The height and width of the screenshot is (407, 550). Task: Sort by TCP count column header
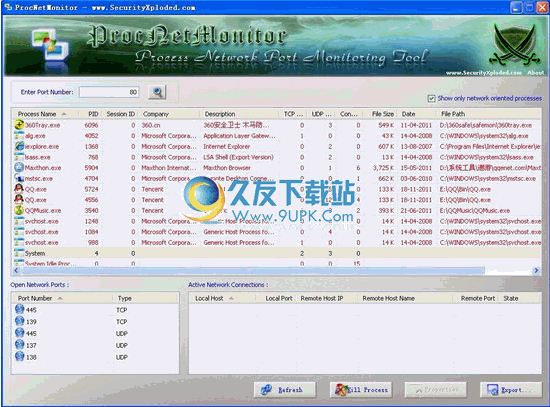click(x=293, y=114)
